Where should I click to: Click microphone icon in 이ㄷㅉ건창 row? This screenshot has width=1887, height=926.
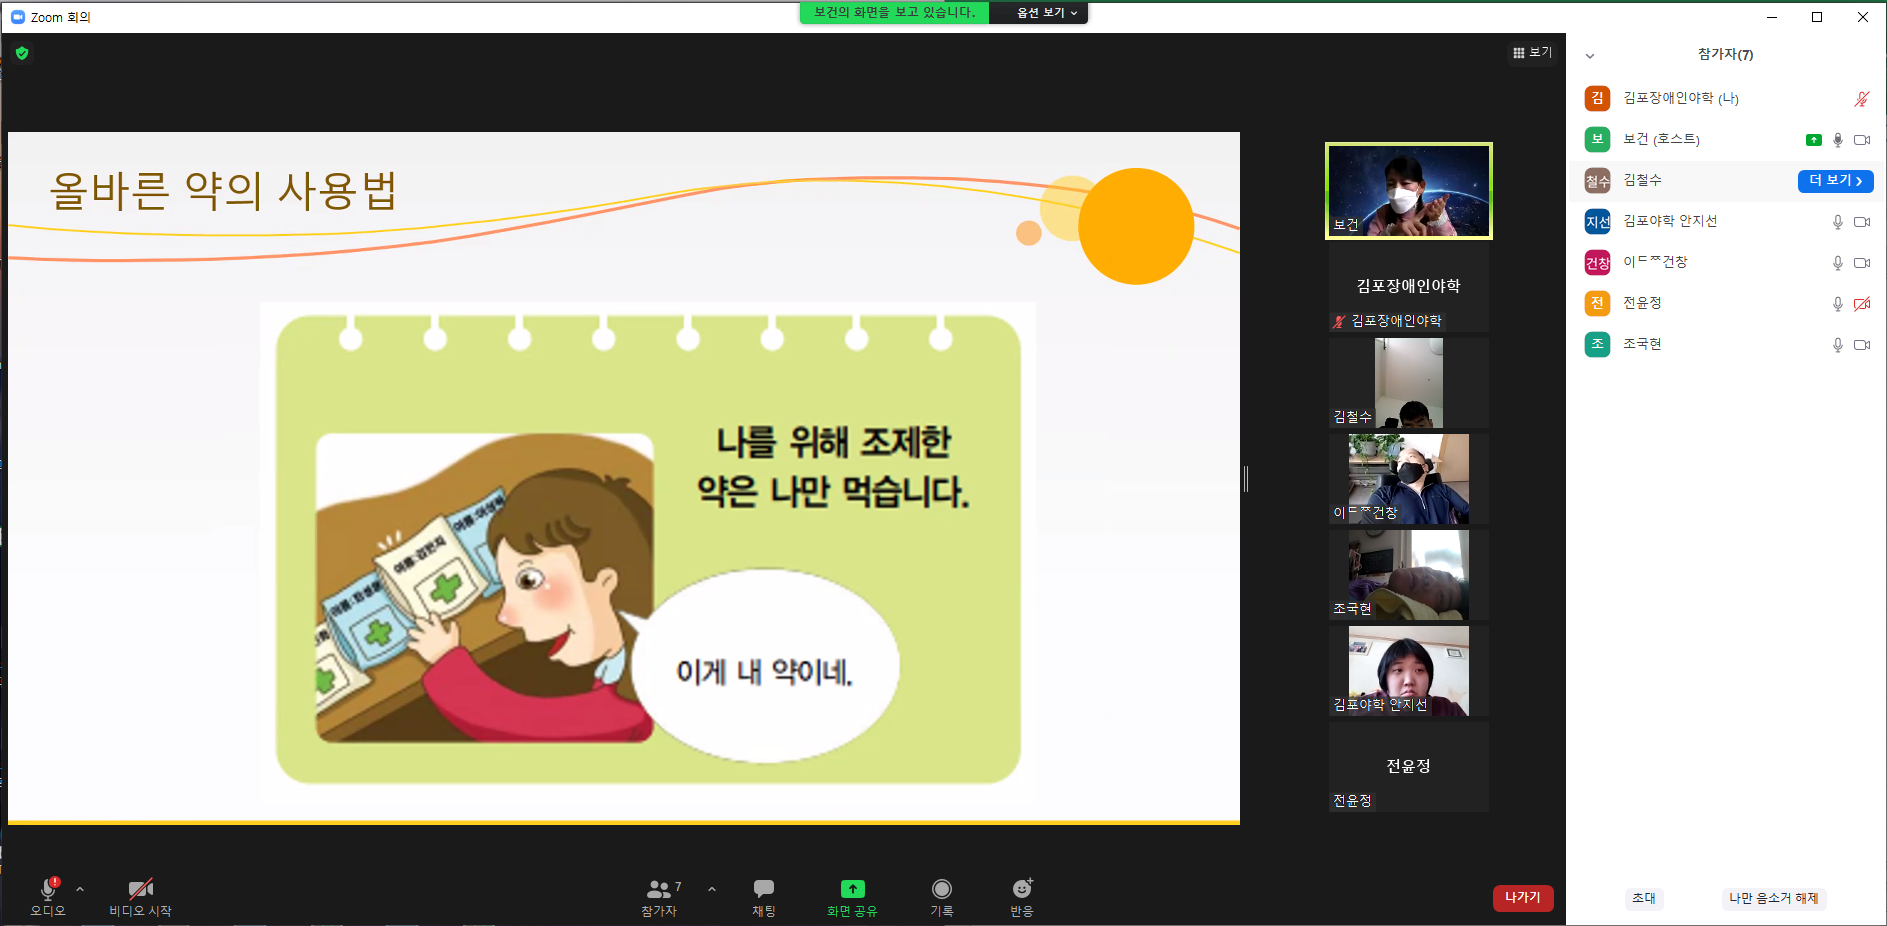click(1838, 263)
